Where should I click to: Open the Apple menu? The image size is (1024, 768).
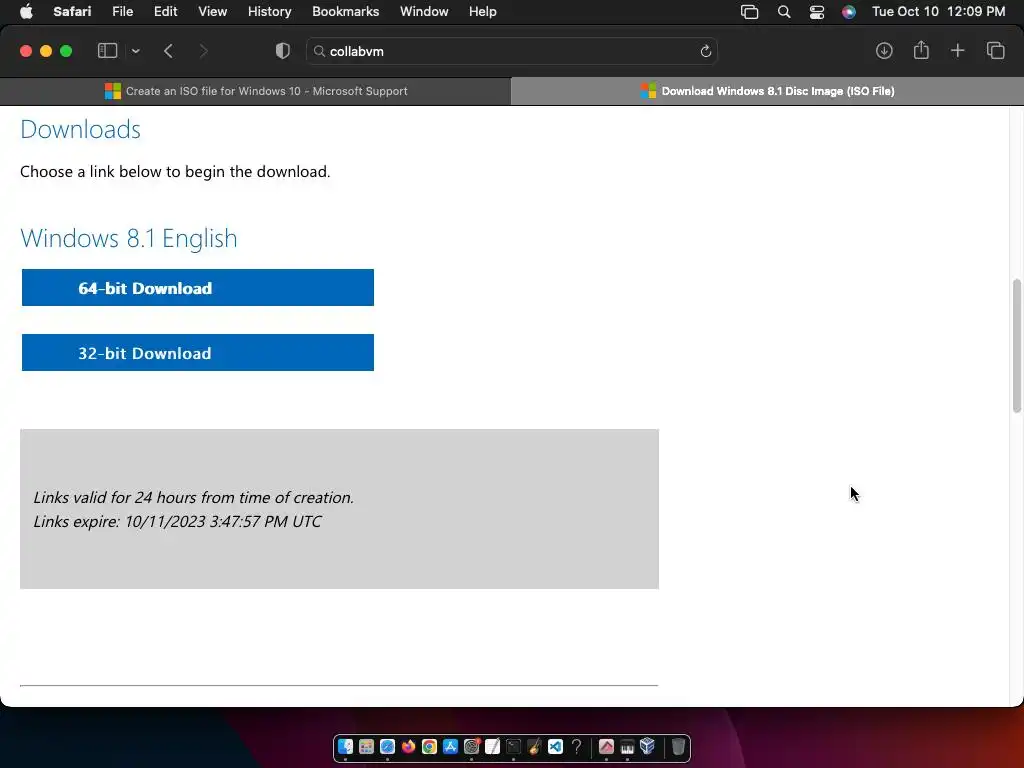pos(26,12)
